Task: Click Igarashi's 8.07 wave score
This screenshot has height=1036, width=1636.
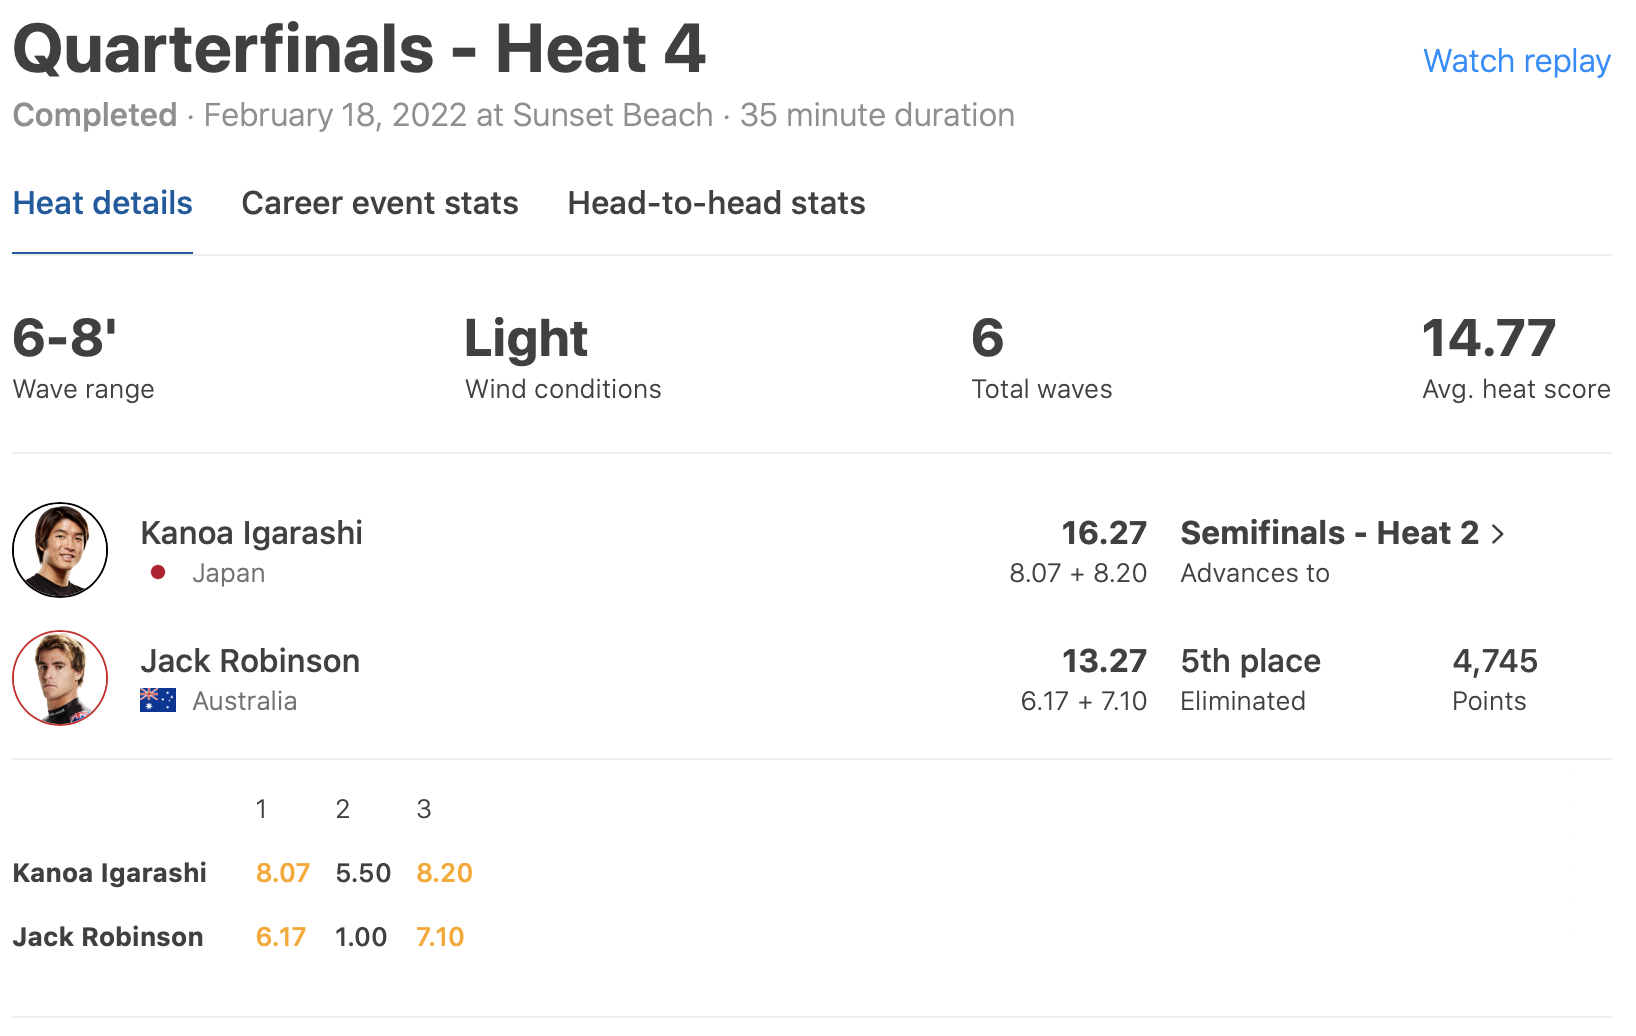Action: coord(283,873)
